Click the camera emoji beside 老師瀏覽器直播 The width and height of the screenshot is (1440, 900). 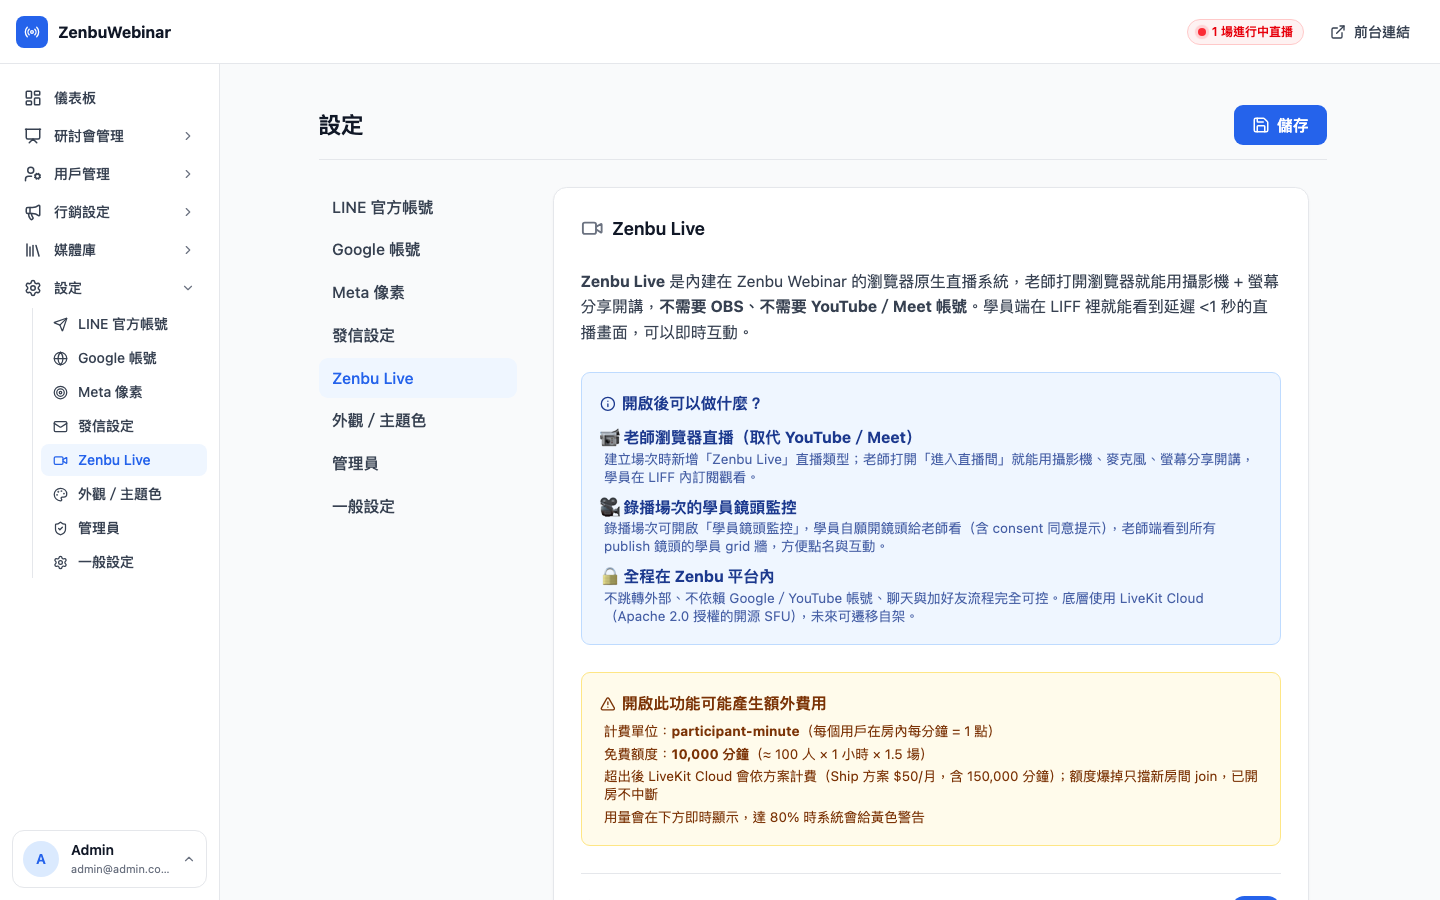(x=610, y=438)
